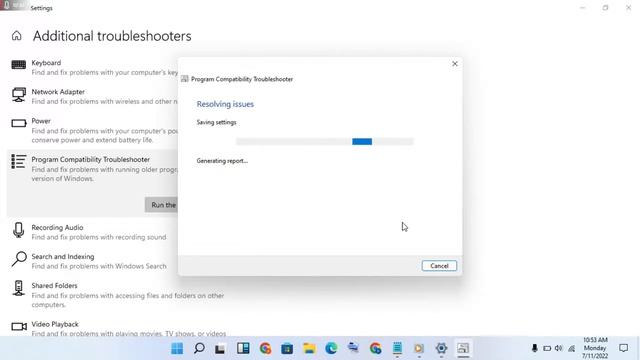
Task: Select the Video Playback camera icon
Action: tap(19, 327)
